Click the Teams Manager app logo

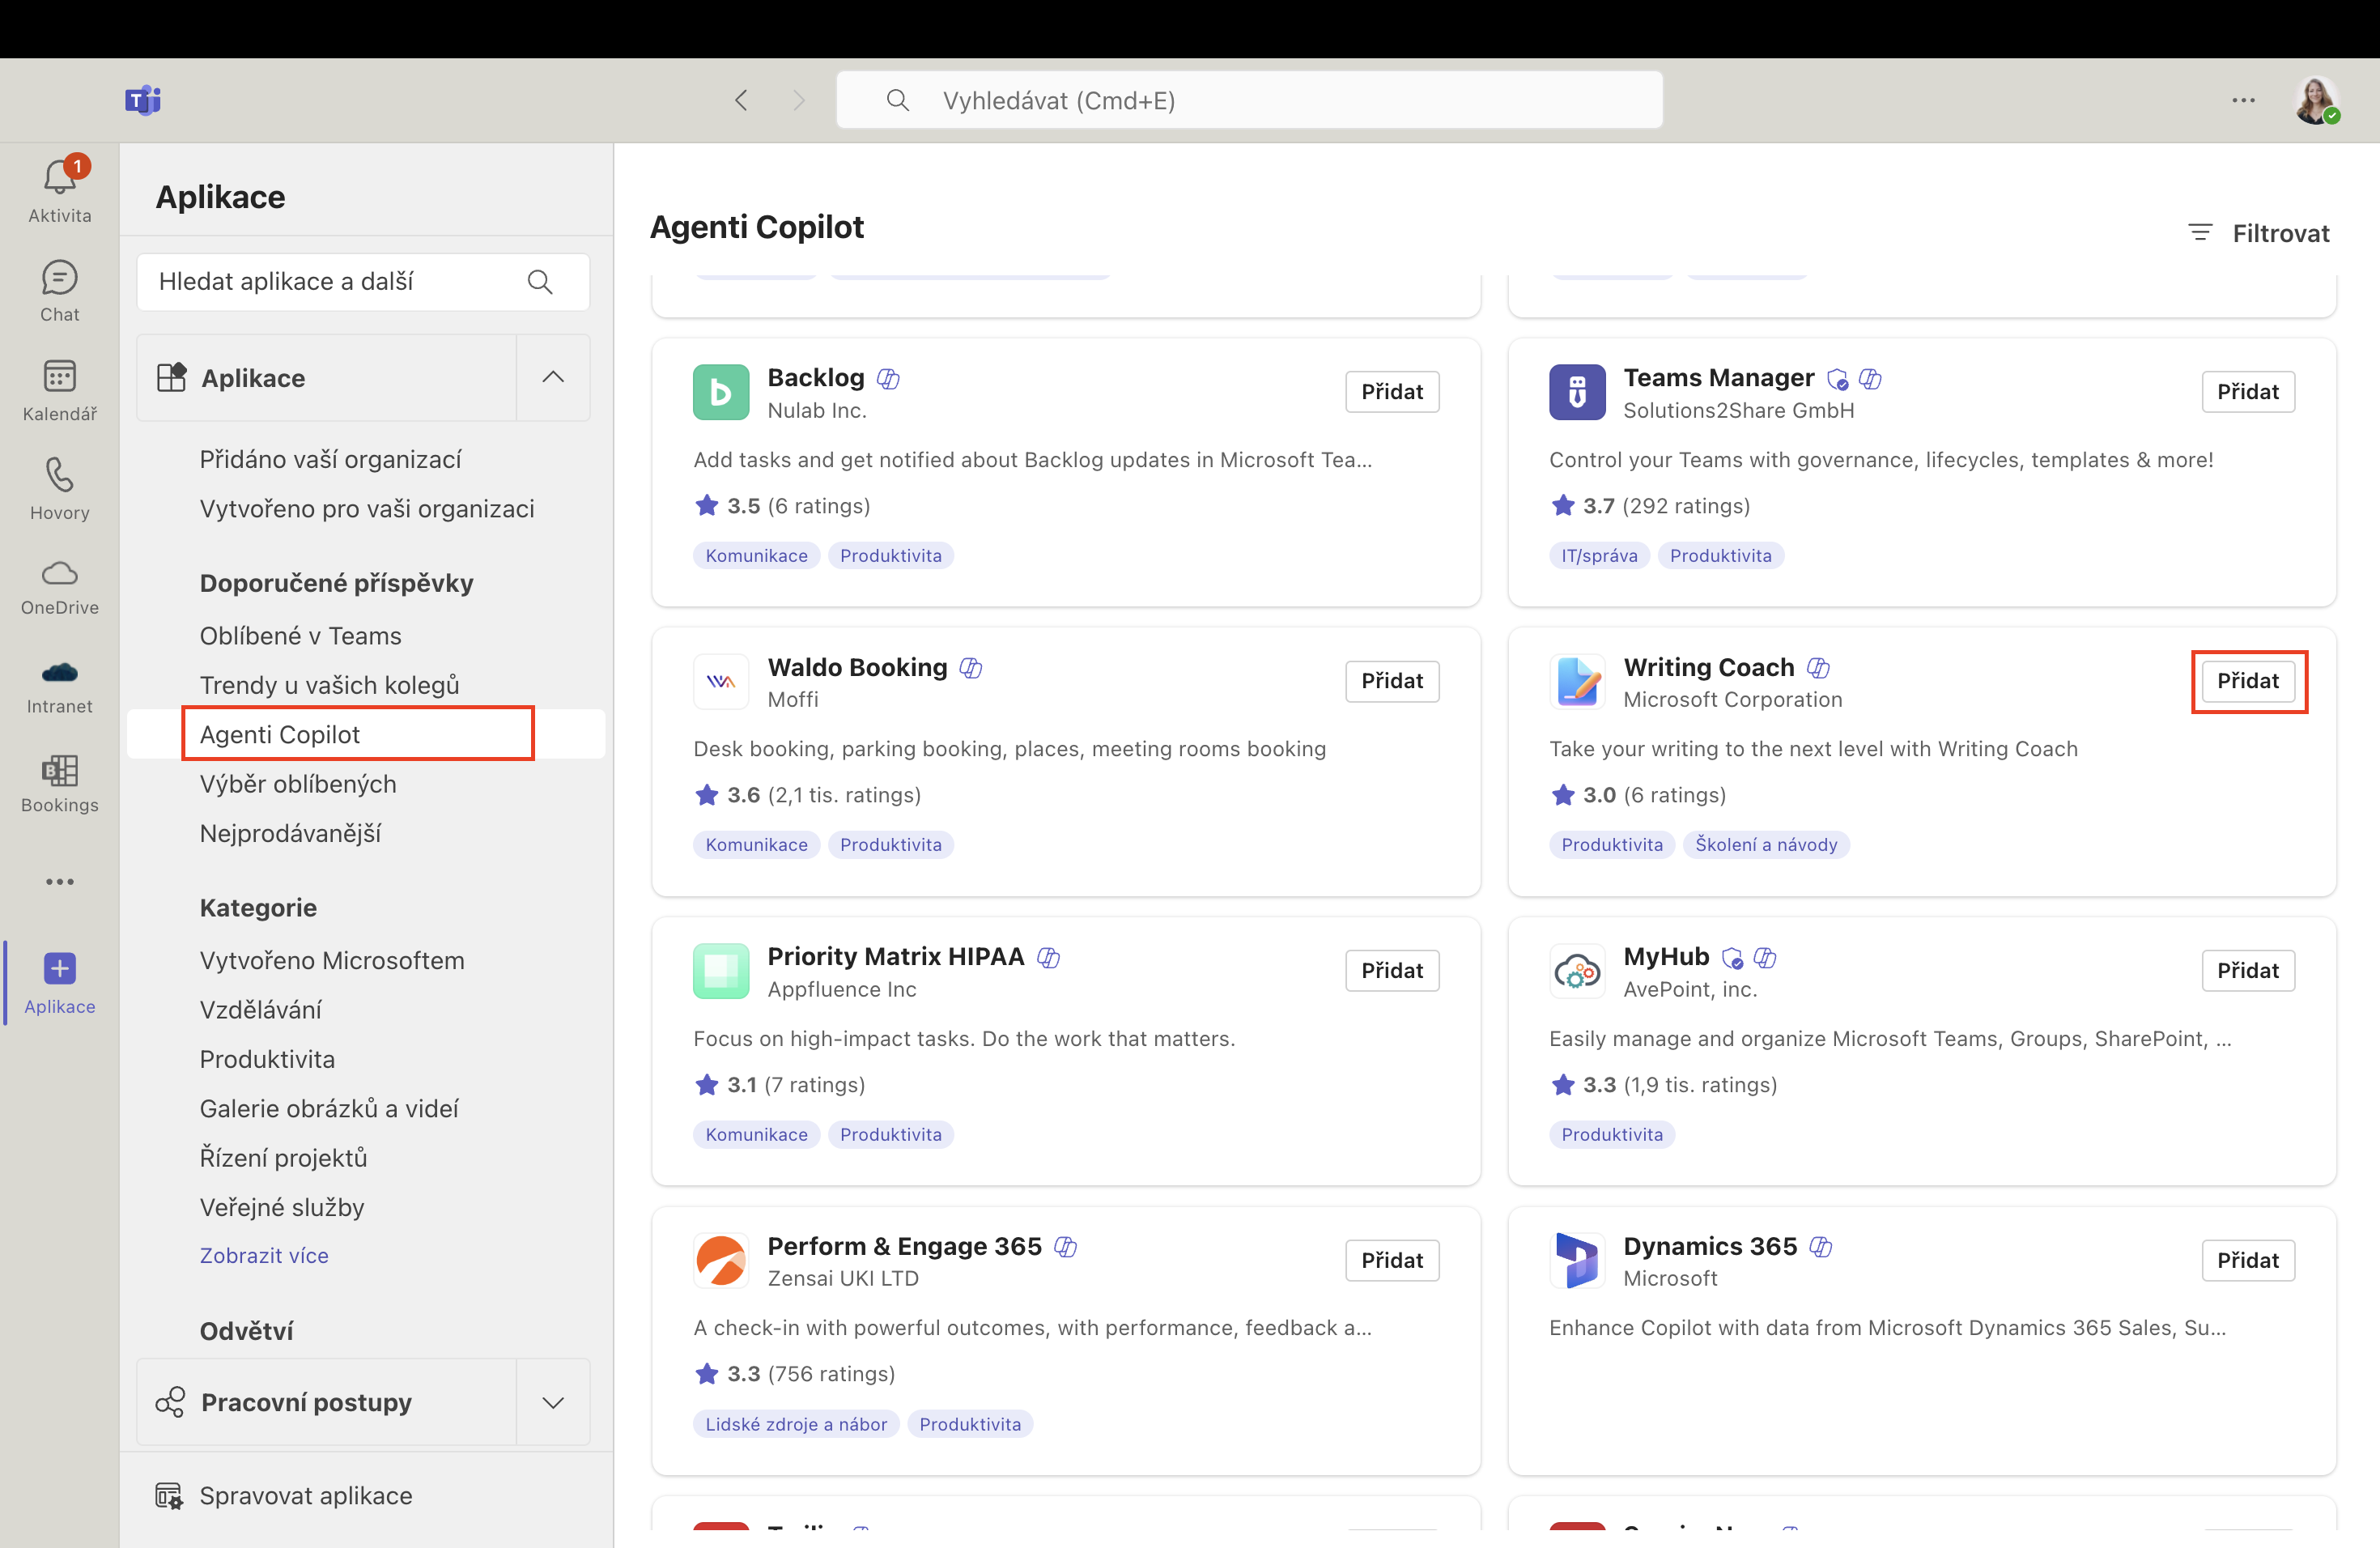coord(1577,392)
